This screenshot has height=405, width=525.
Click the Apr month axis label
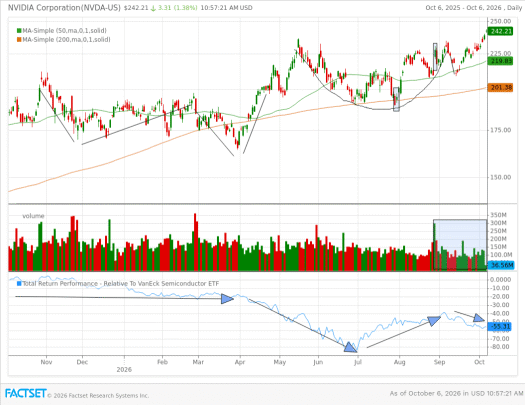point(240,362)
